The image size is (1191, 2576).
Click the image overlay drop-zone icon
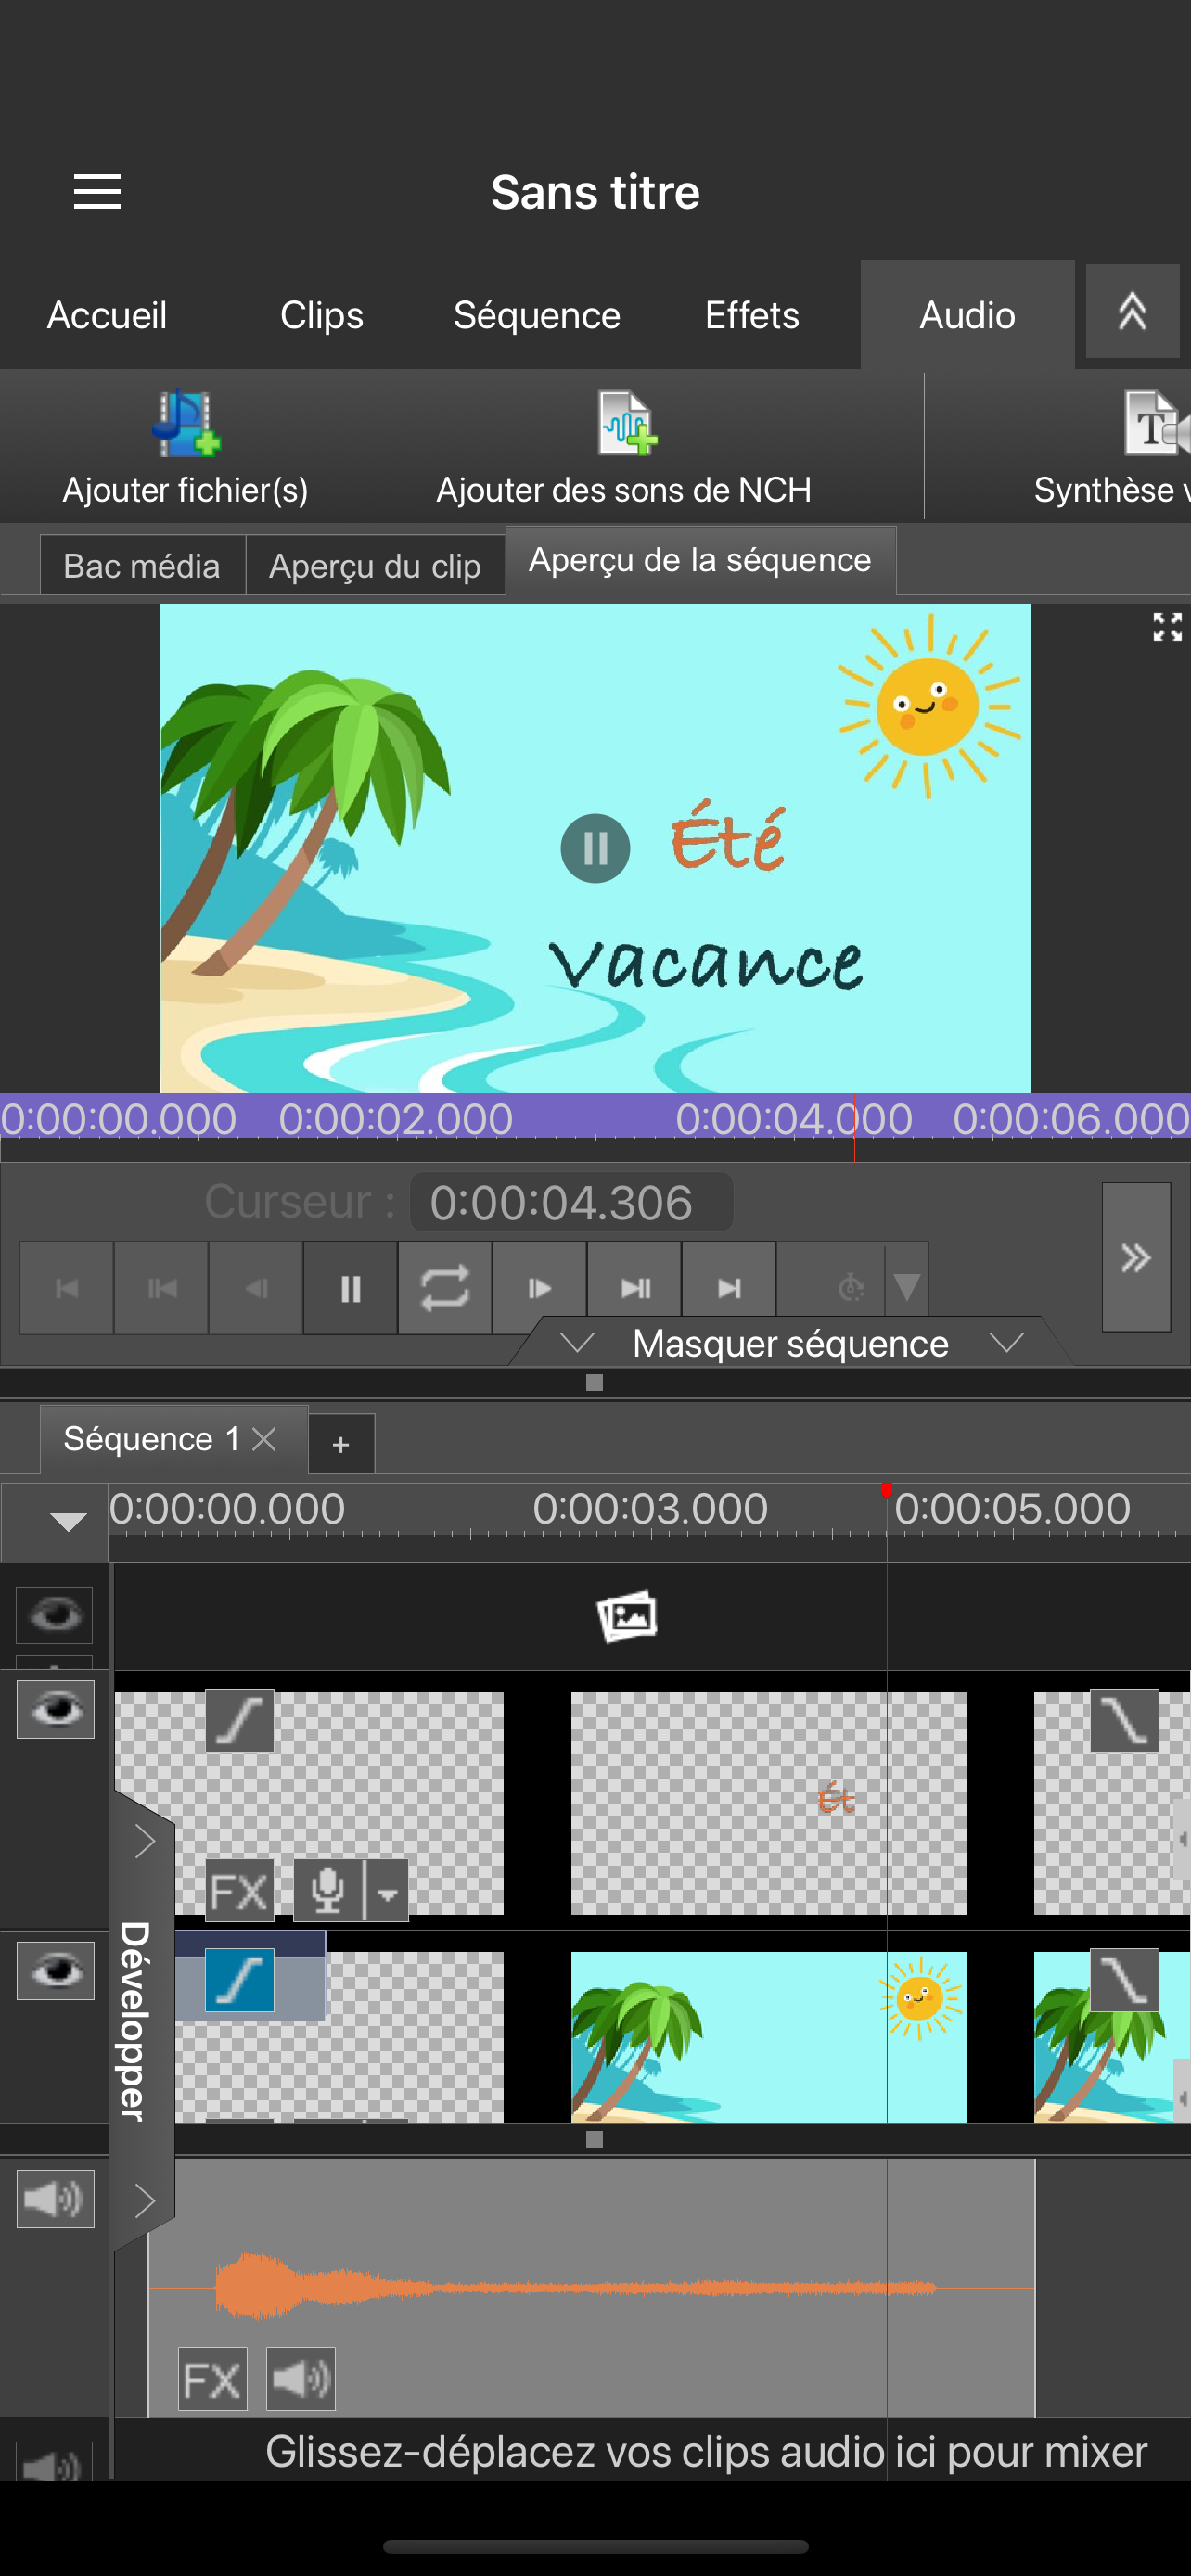click(x=627, y=1616)
